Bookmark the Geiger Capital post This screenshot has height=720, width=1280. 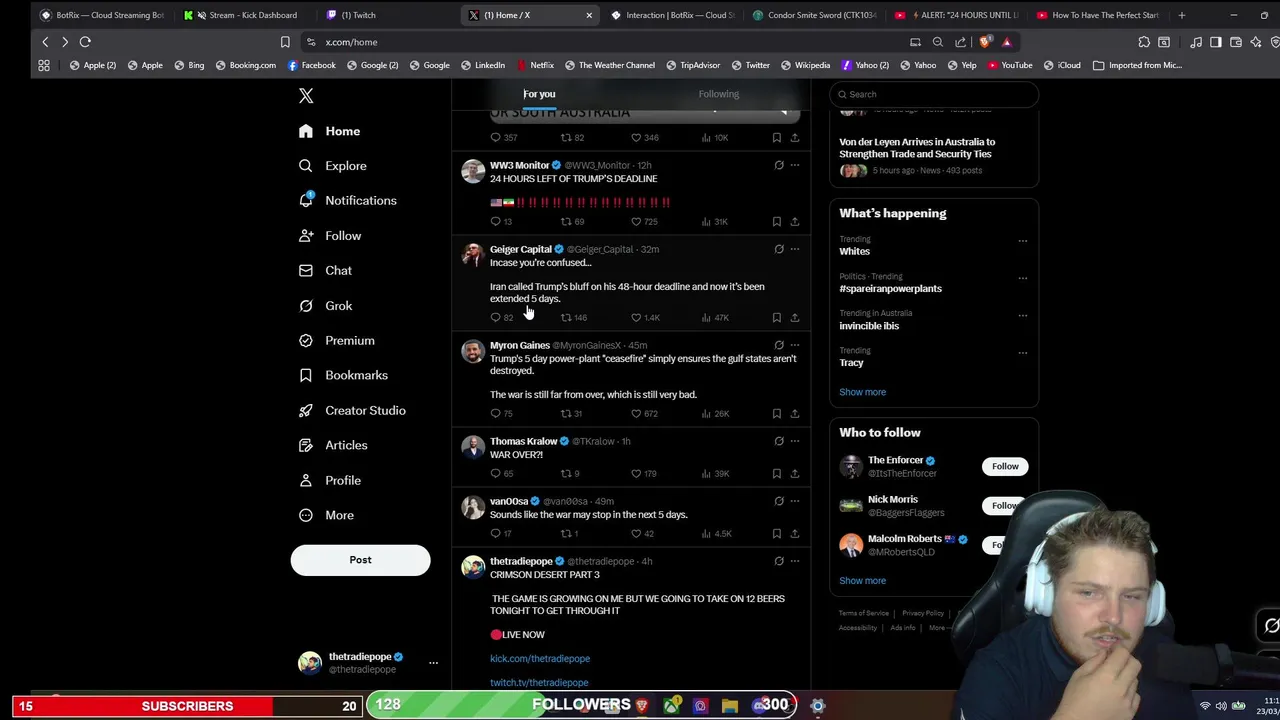pyautogui.click(x=776, y=317)
